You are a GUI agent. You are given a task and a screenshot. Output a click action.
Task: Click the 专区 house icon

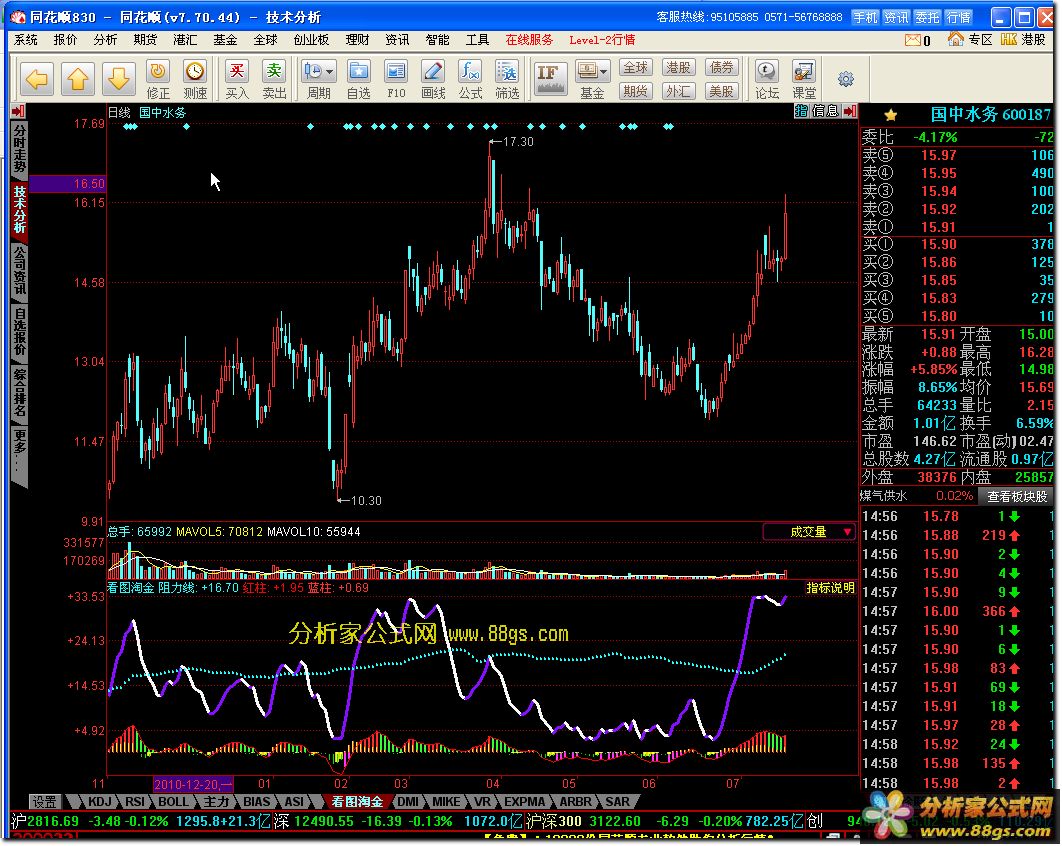[x=956, y=39]
